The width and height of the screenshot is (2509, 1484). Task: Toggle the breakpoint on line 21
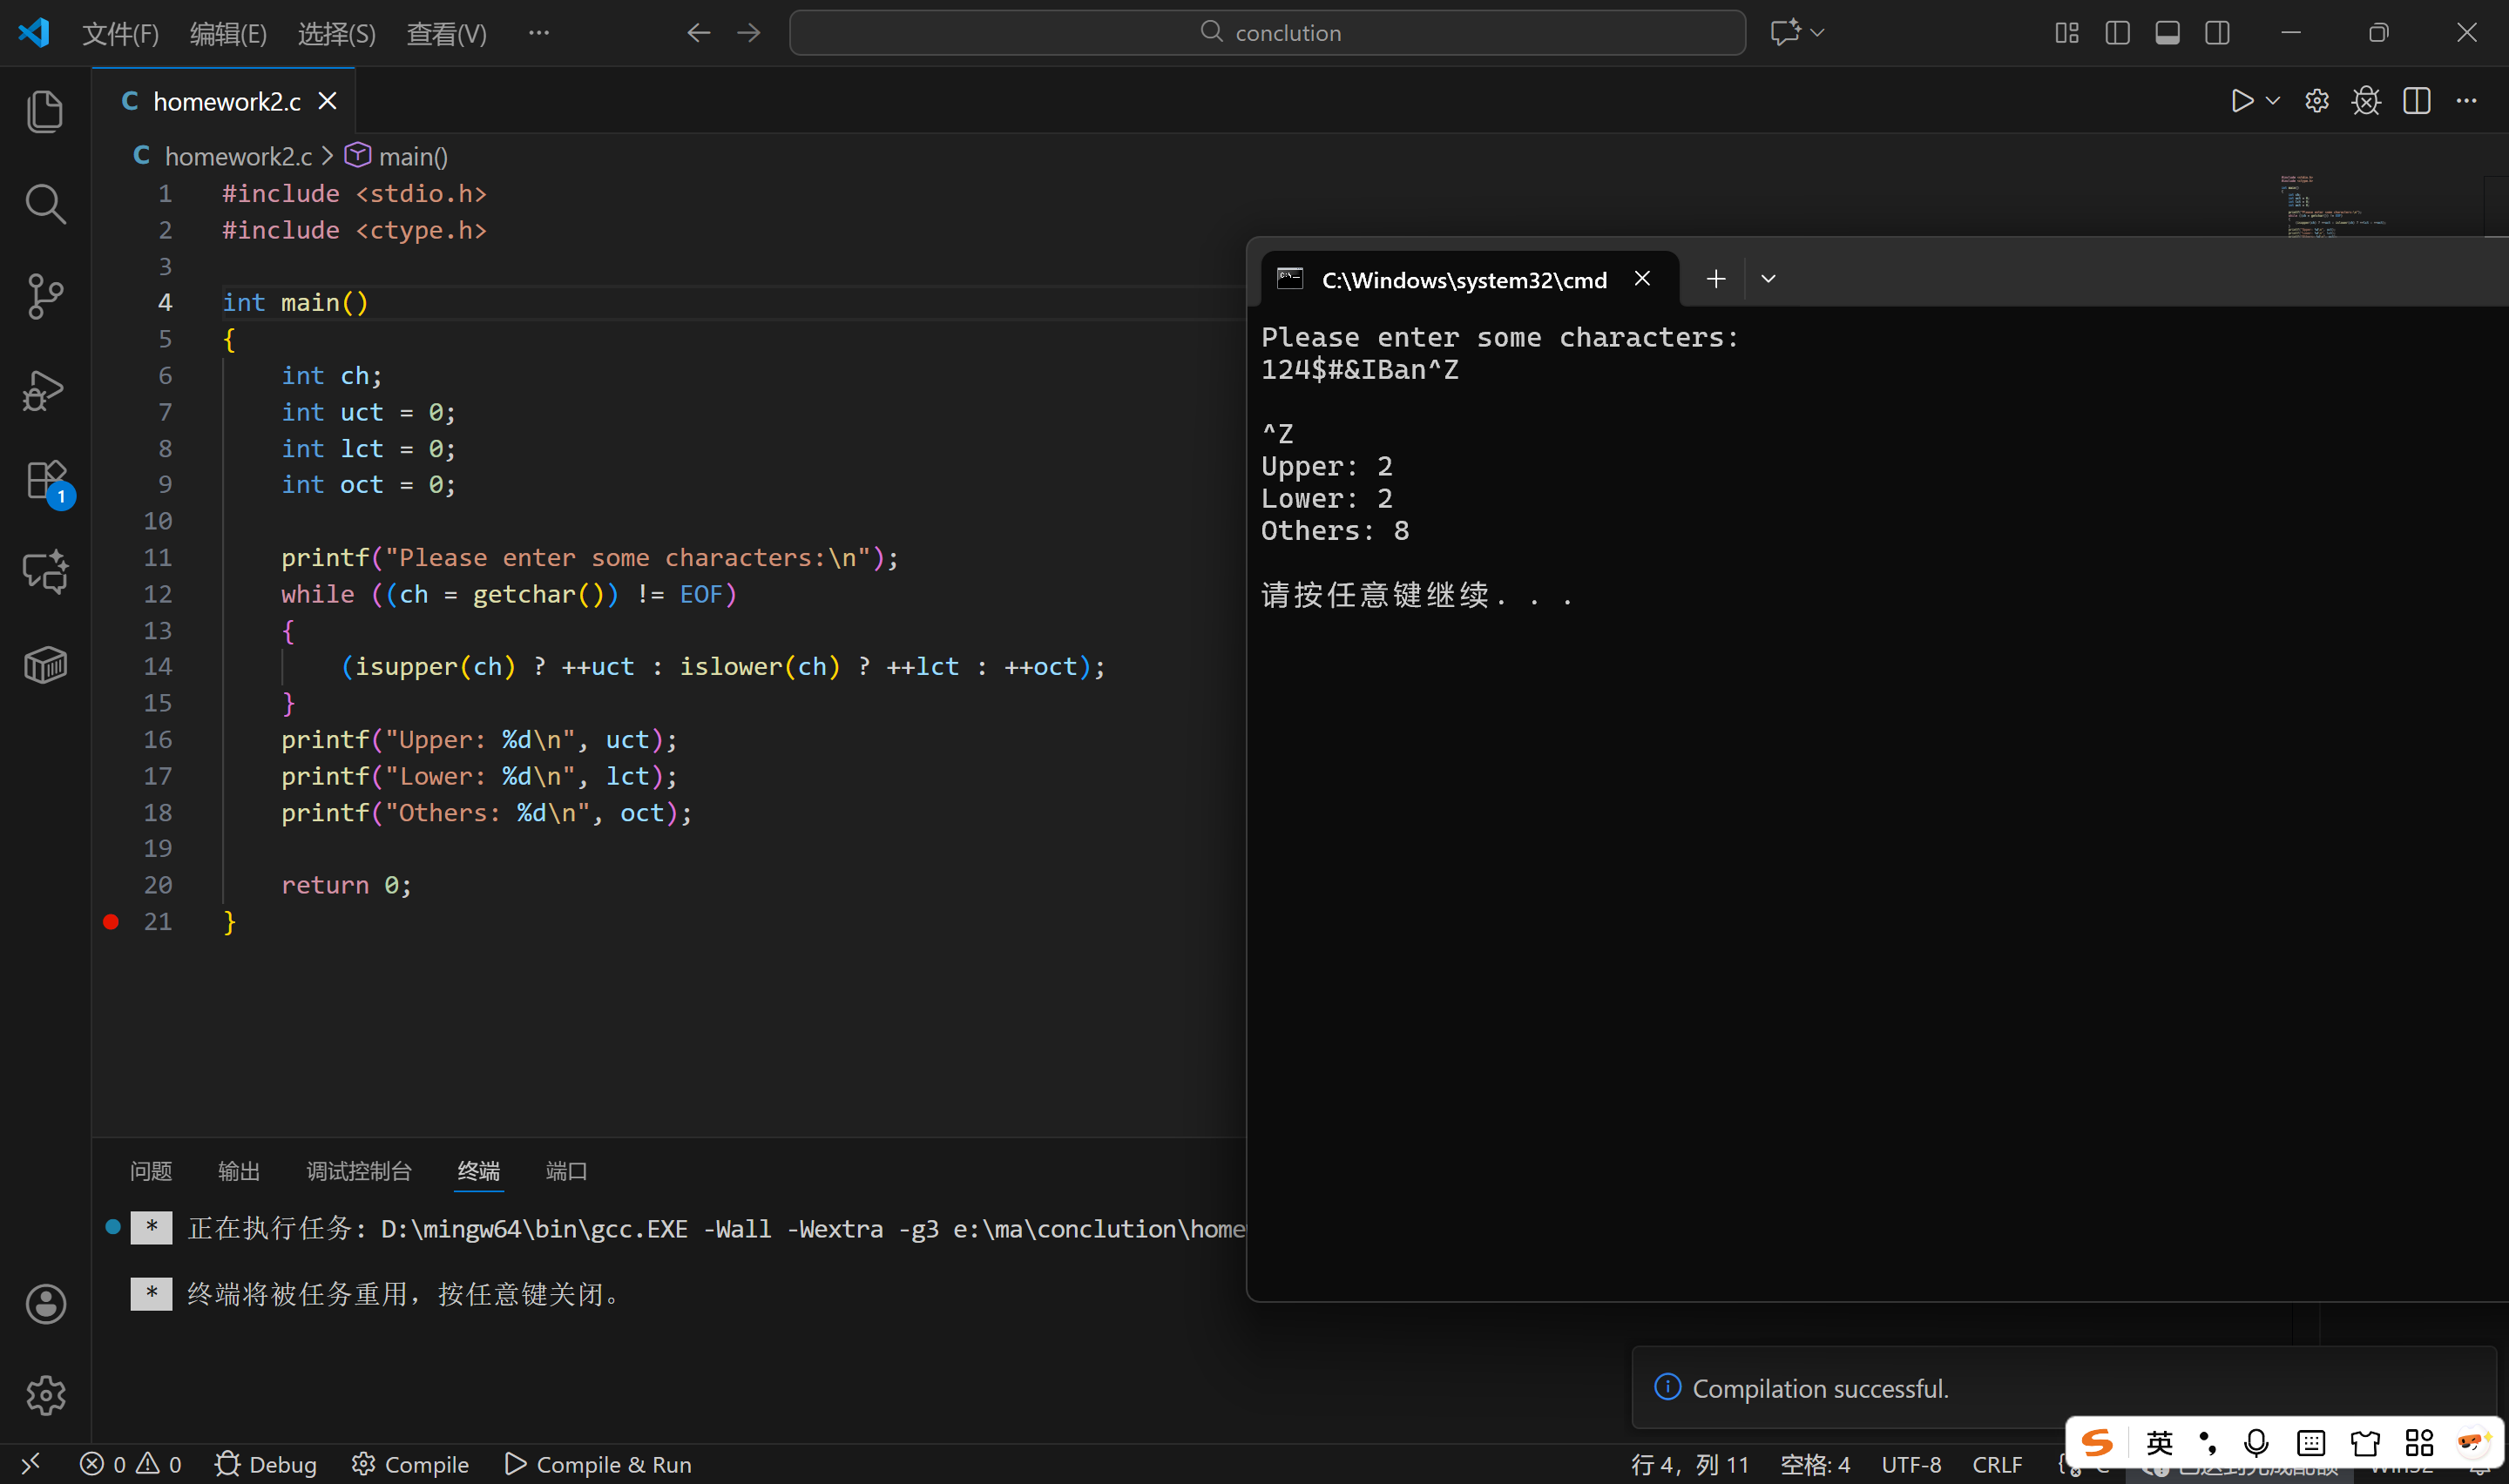point(111,922)
